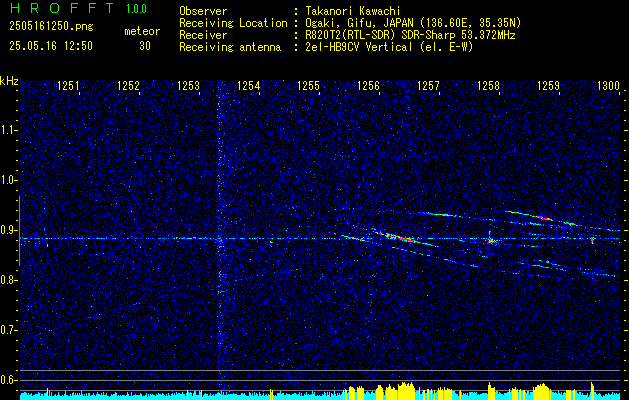Click the 1255 time axis marker
The image size is (629, 400).
coord(309,85)
